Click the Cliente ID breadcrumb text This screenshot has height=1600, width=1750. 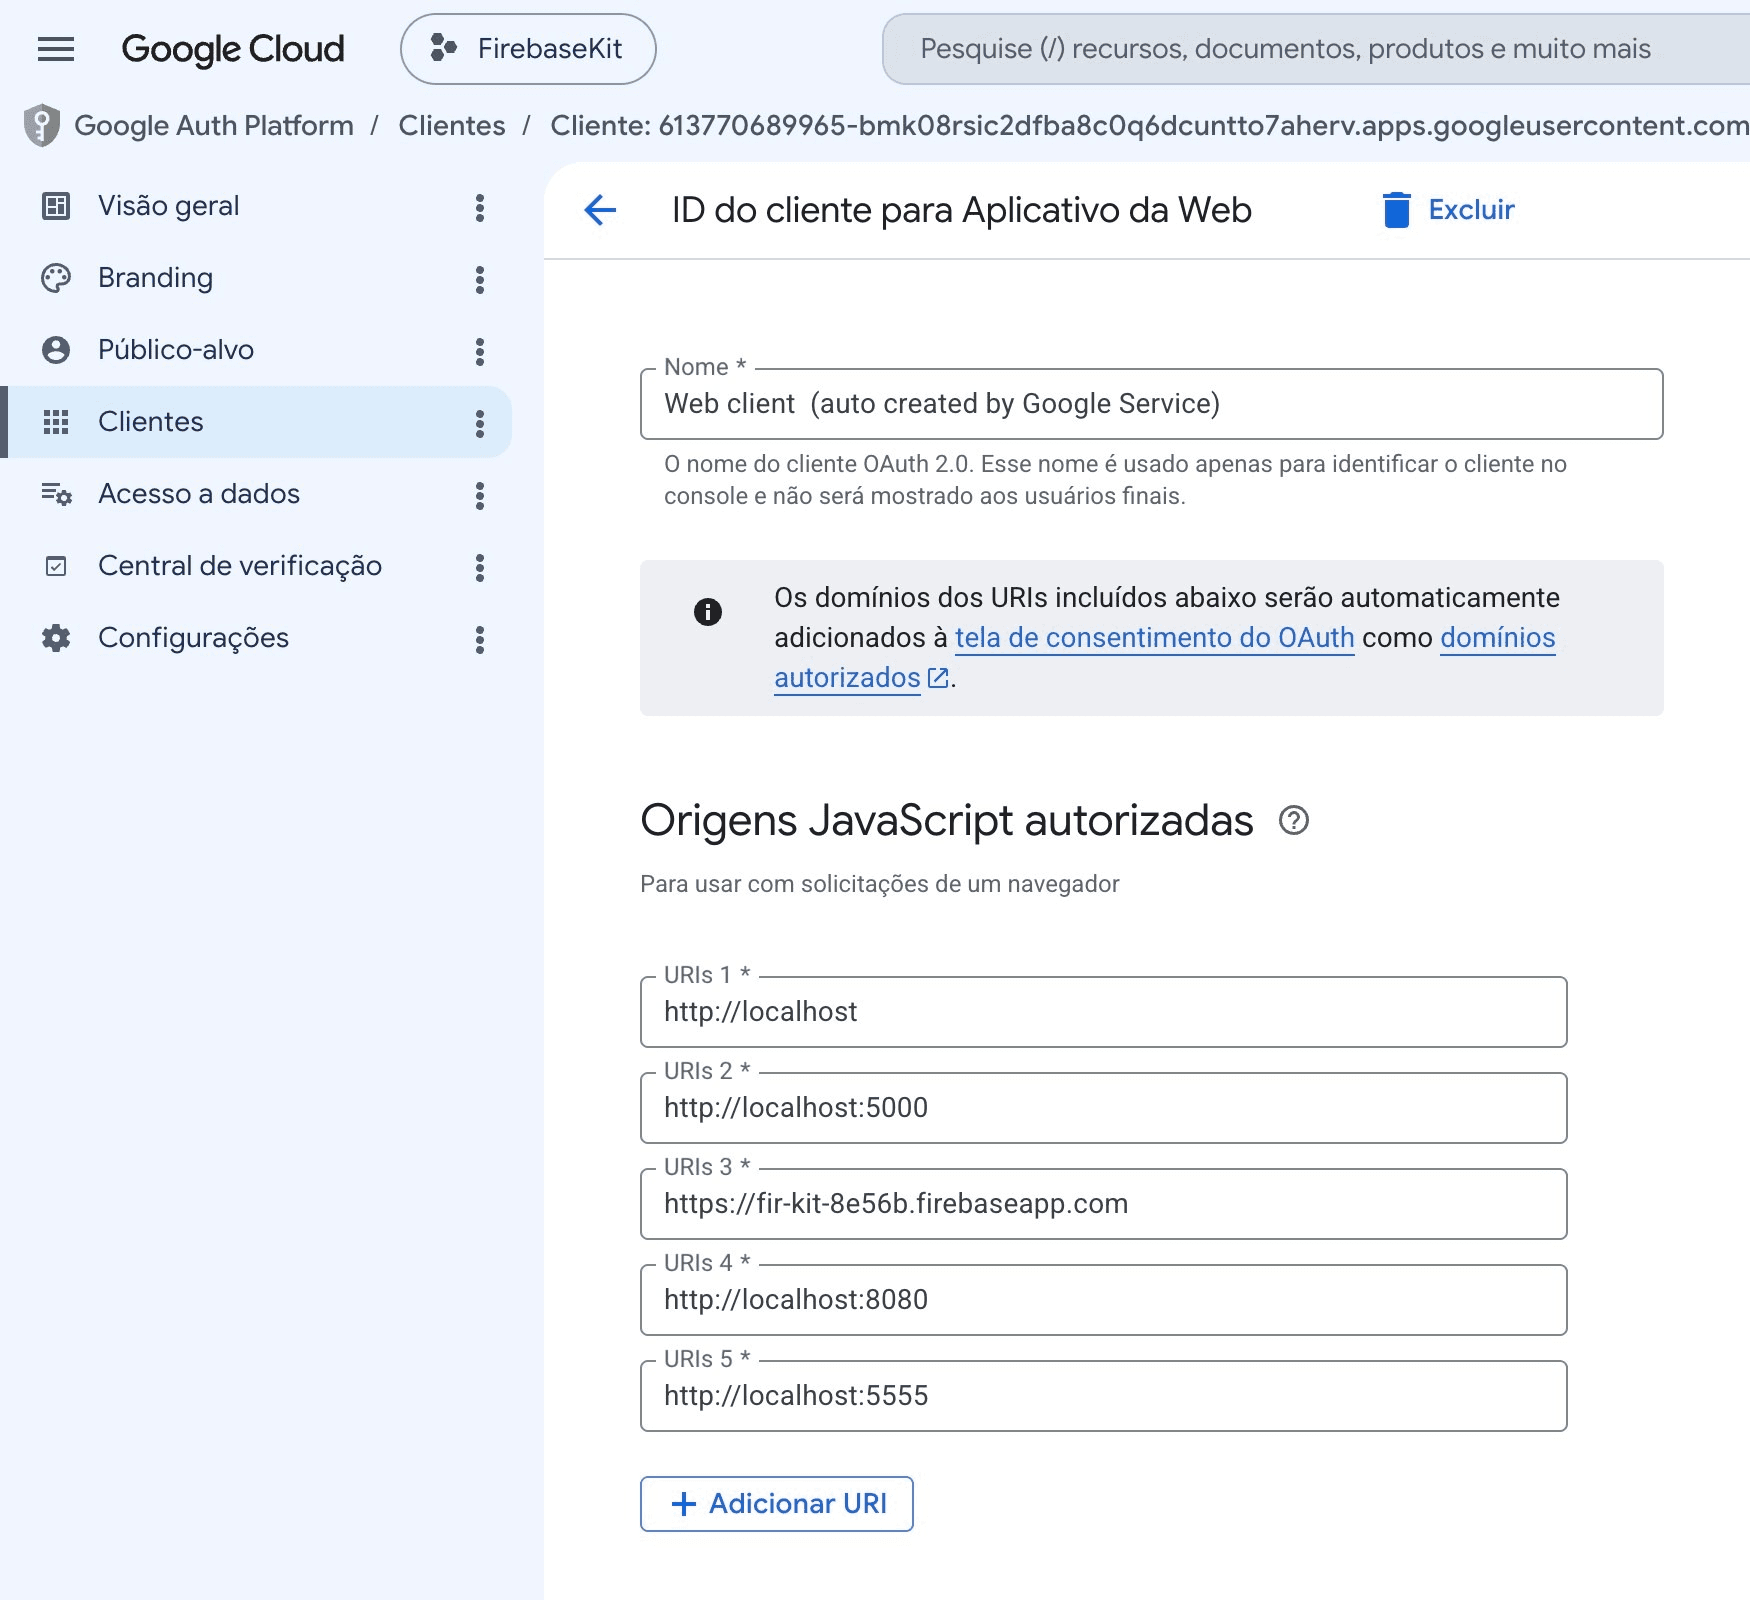1150,125
